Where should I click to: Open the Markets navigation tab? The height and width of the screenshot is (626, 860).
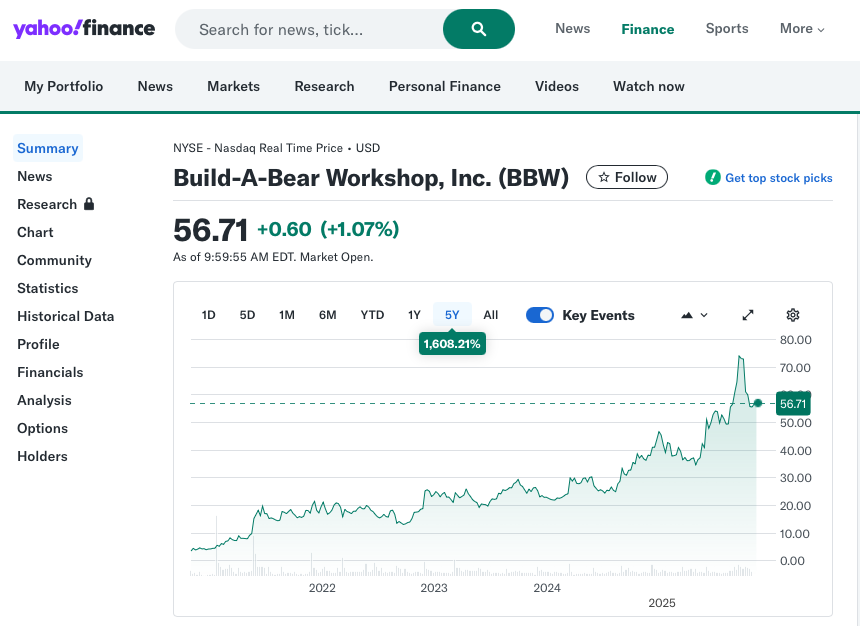[x=233, y=86]
